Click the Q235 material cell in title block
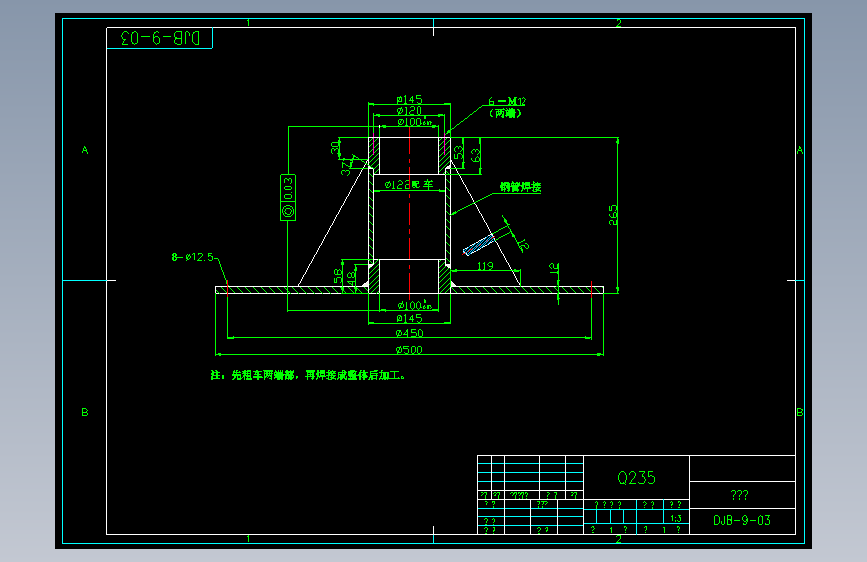Image resolution: width=867 pixels, height=562 pixels. coord(636,478)
